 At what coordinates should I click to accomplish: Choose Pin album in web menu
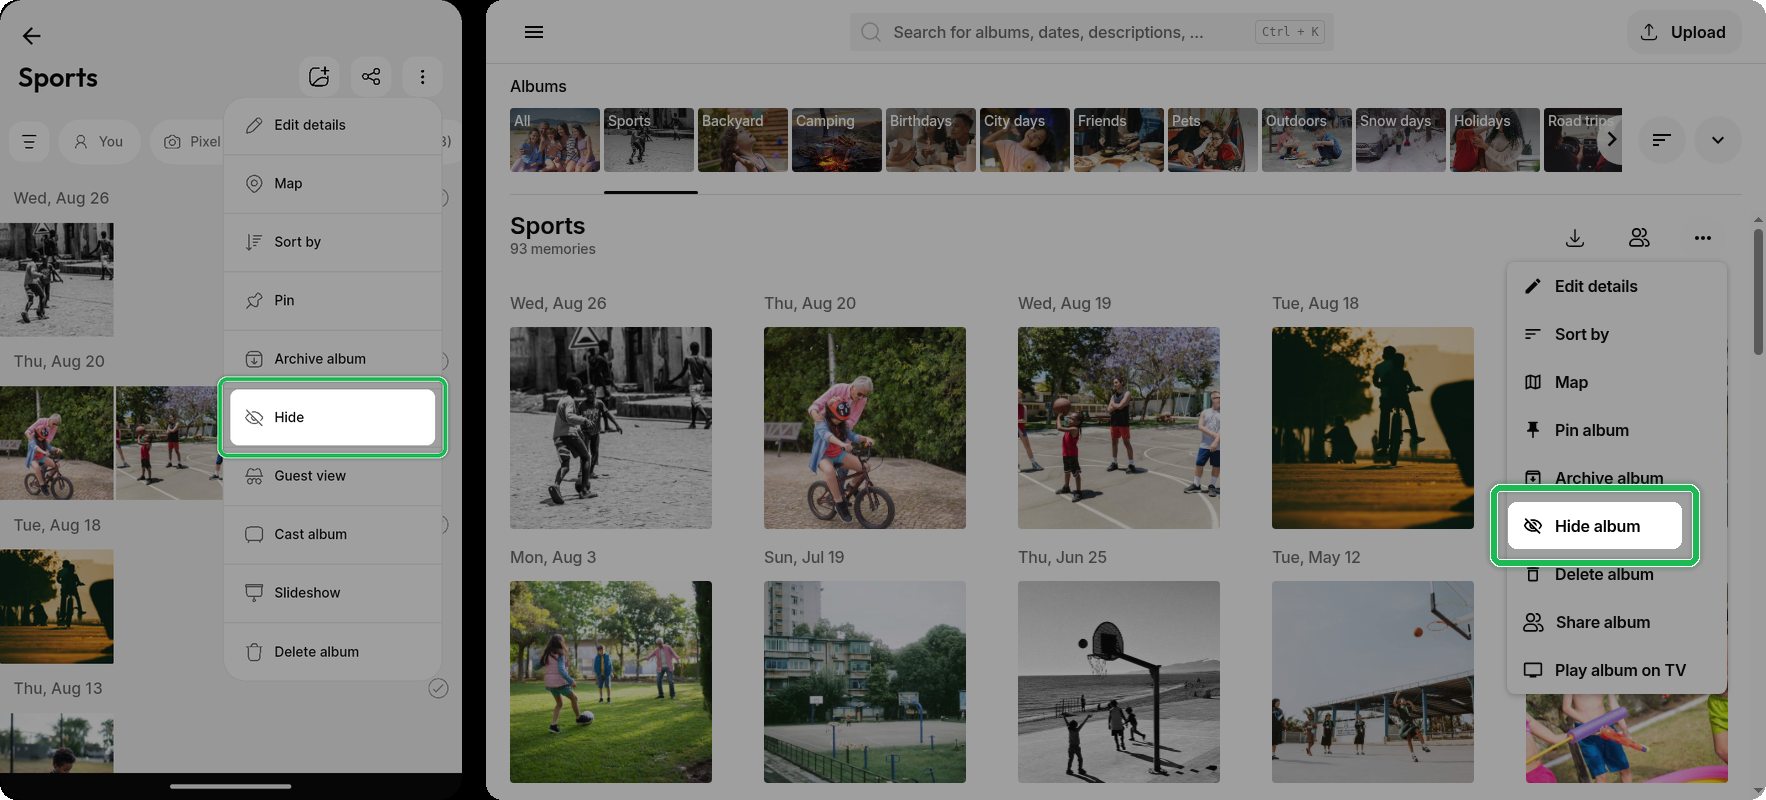(x=1617, y=430)
